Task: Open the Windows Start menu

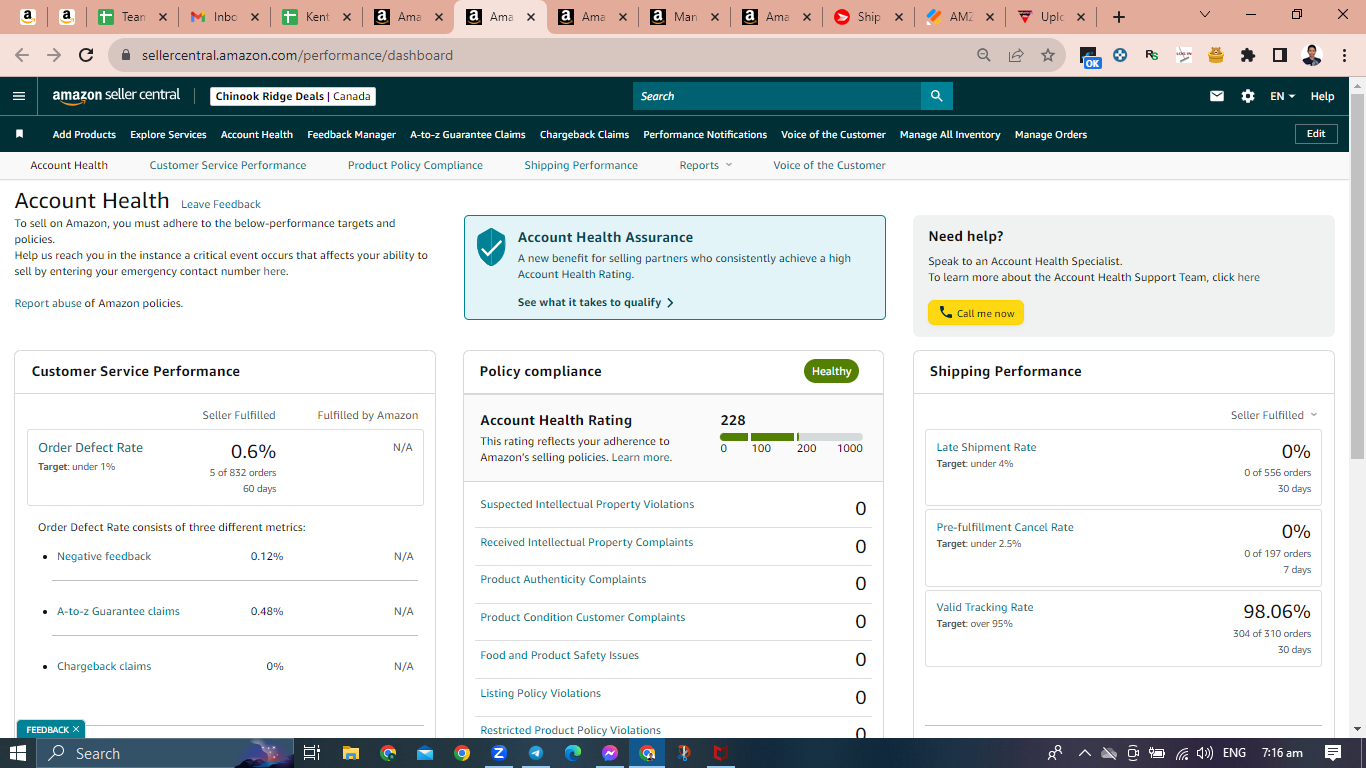Action: (18, 753)
